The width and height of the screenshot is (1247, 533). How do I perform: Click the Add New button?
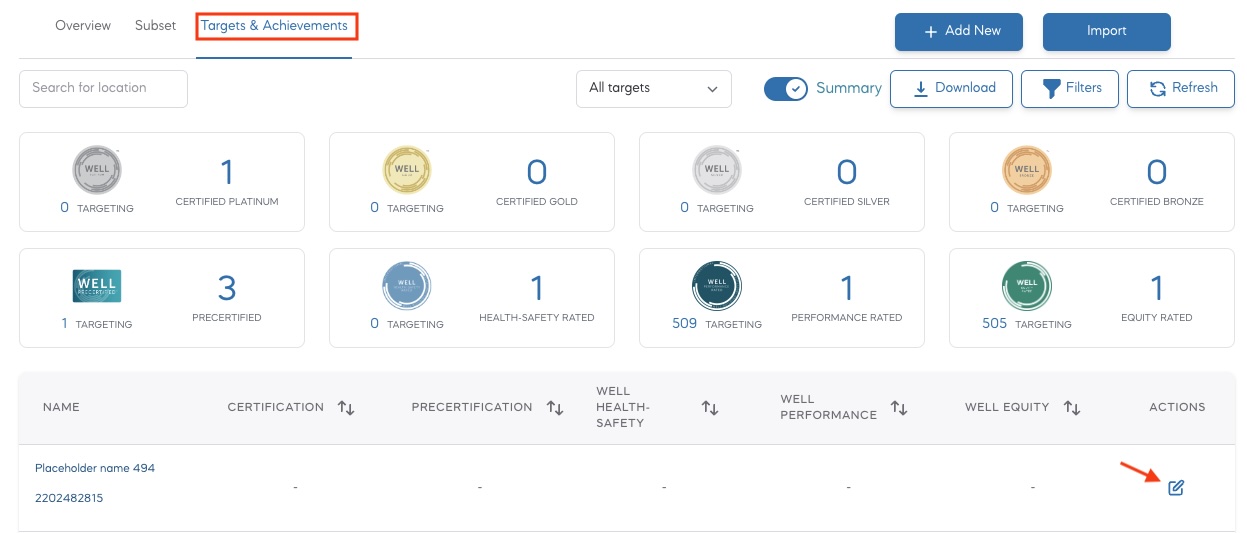click(x=959, y=31)
